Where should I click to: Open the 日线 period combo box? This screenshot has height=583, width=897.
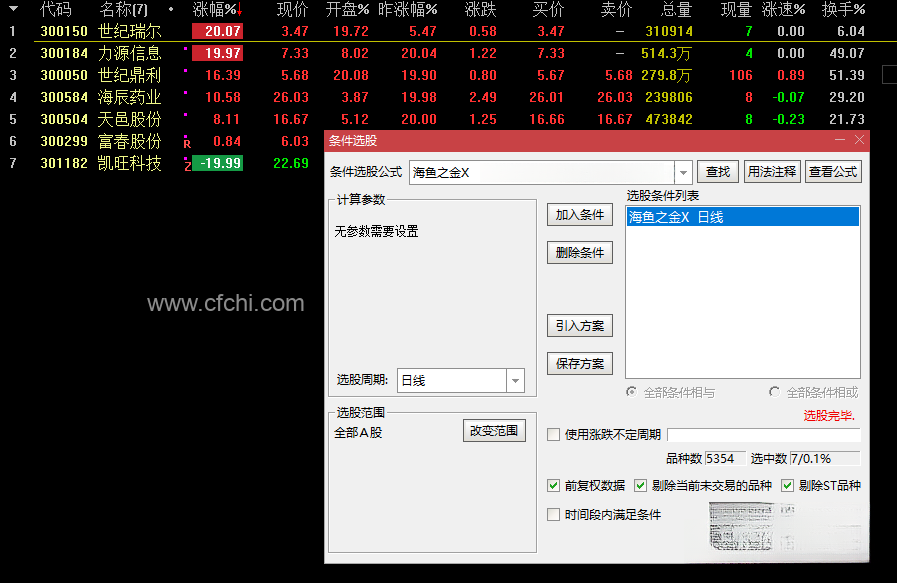click(x=461, y=380)
